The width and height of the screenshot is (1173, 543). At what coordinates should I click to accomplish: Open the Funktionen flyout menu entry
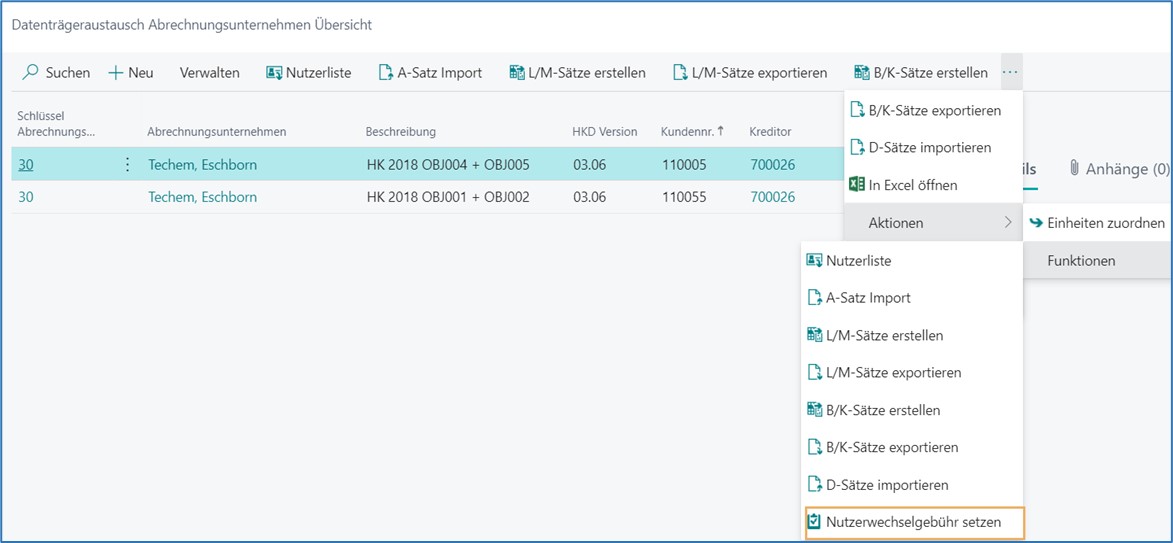pyautogui.click(x=1081, y=261)
